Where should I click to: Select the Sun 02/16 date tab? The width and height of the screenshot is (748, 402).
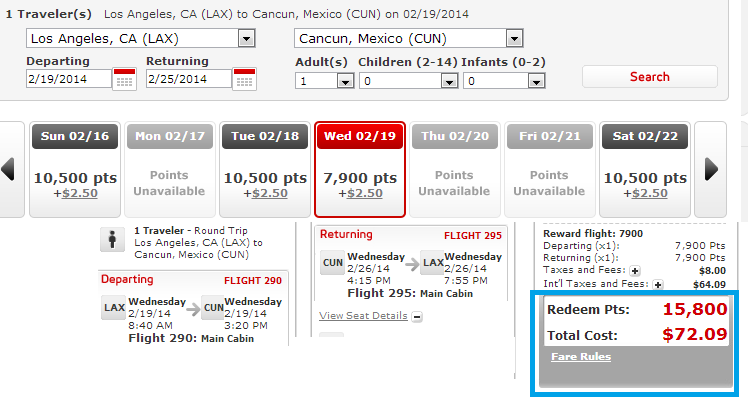click(x=75, y=169)
